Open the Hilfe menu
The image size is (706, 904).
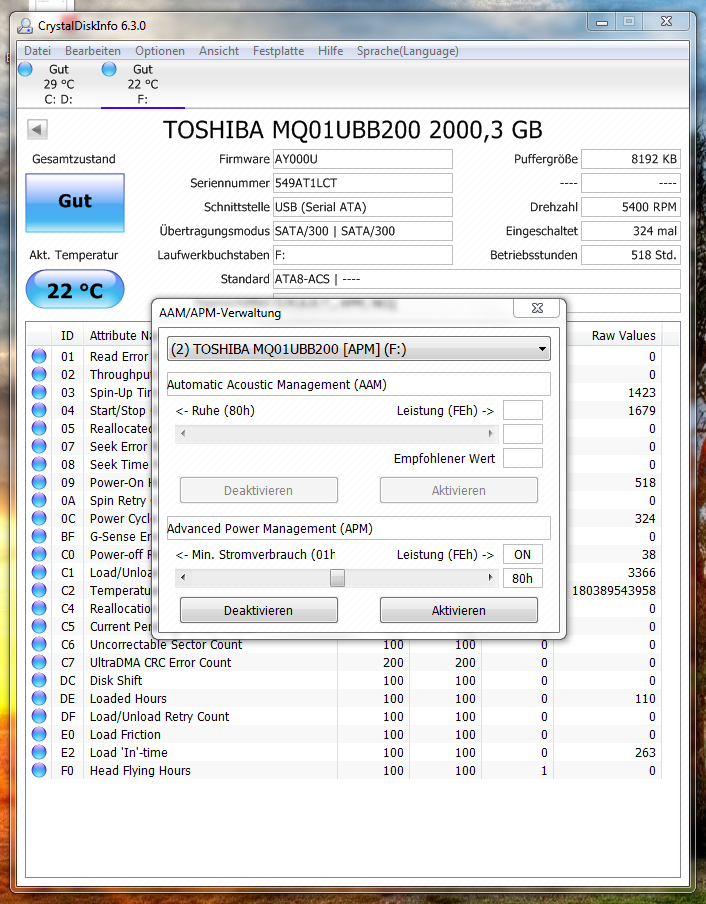[330, 51]
